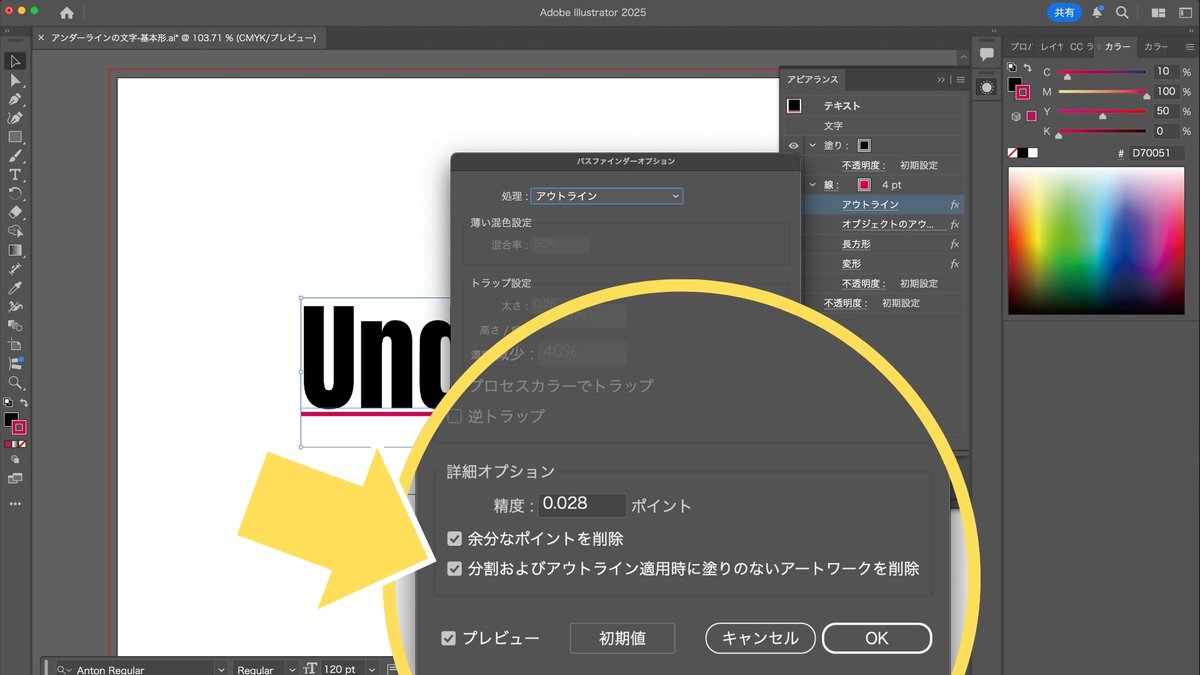The height and width of the screenshot is (675, 1200).
Task: Select the Pen tool
Action: pos(15,99)
